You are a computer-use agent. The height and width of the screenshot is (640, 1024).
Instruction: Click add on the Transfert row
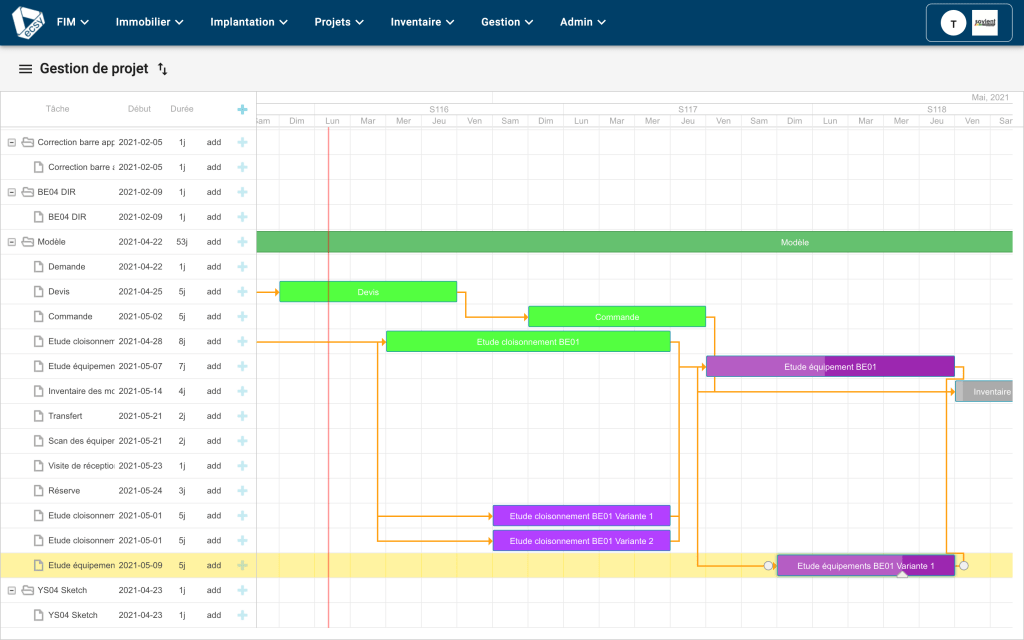click(213, 416)
